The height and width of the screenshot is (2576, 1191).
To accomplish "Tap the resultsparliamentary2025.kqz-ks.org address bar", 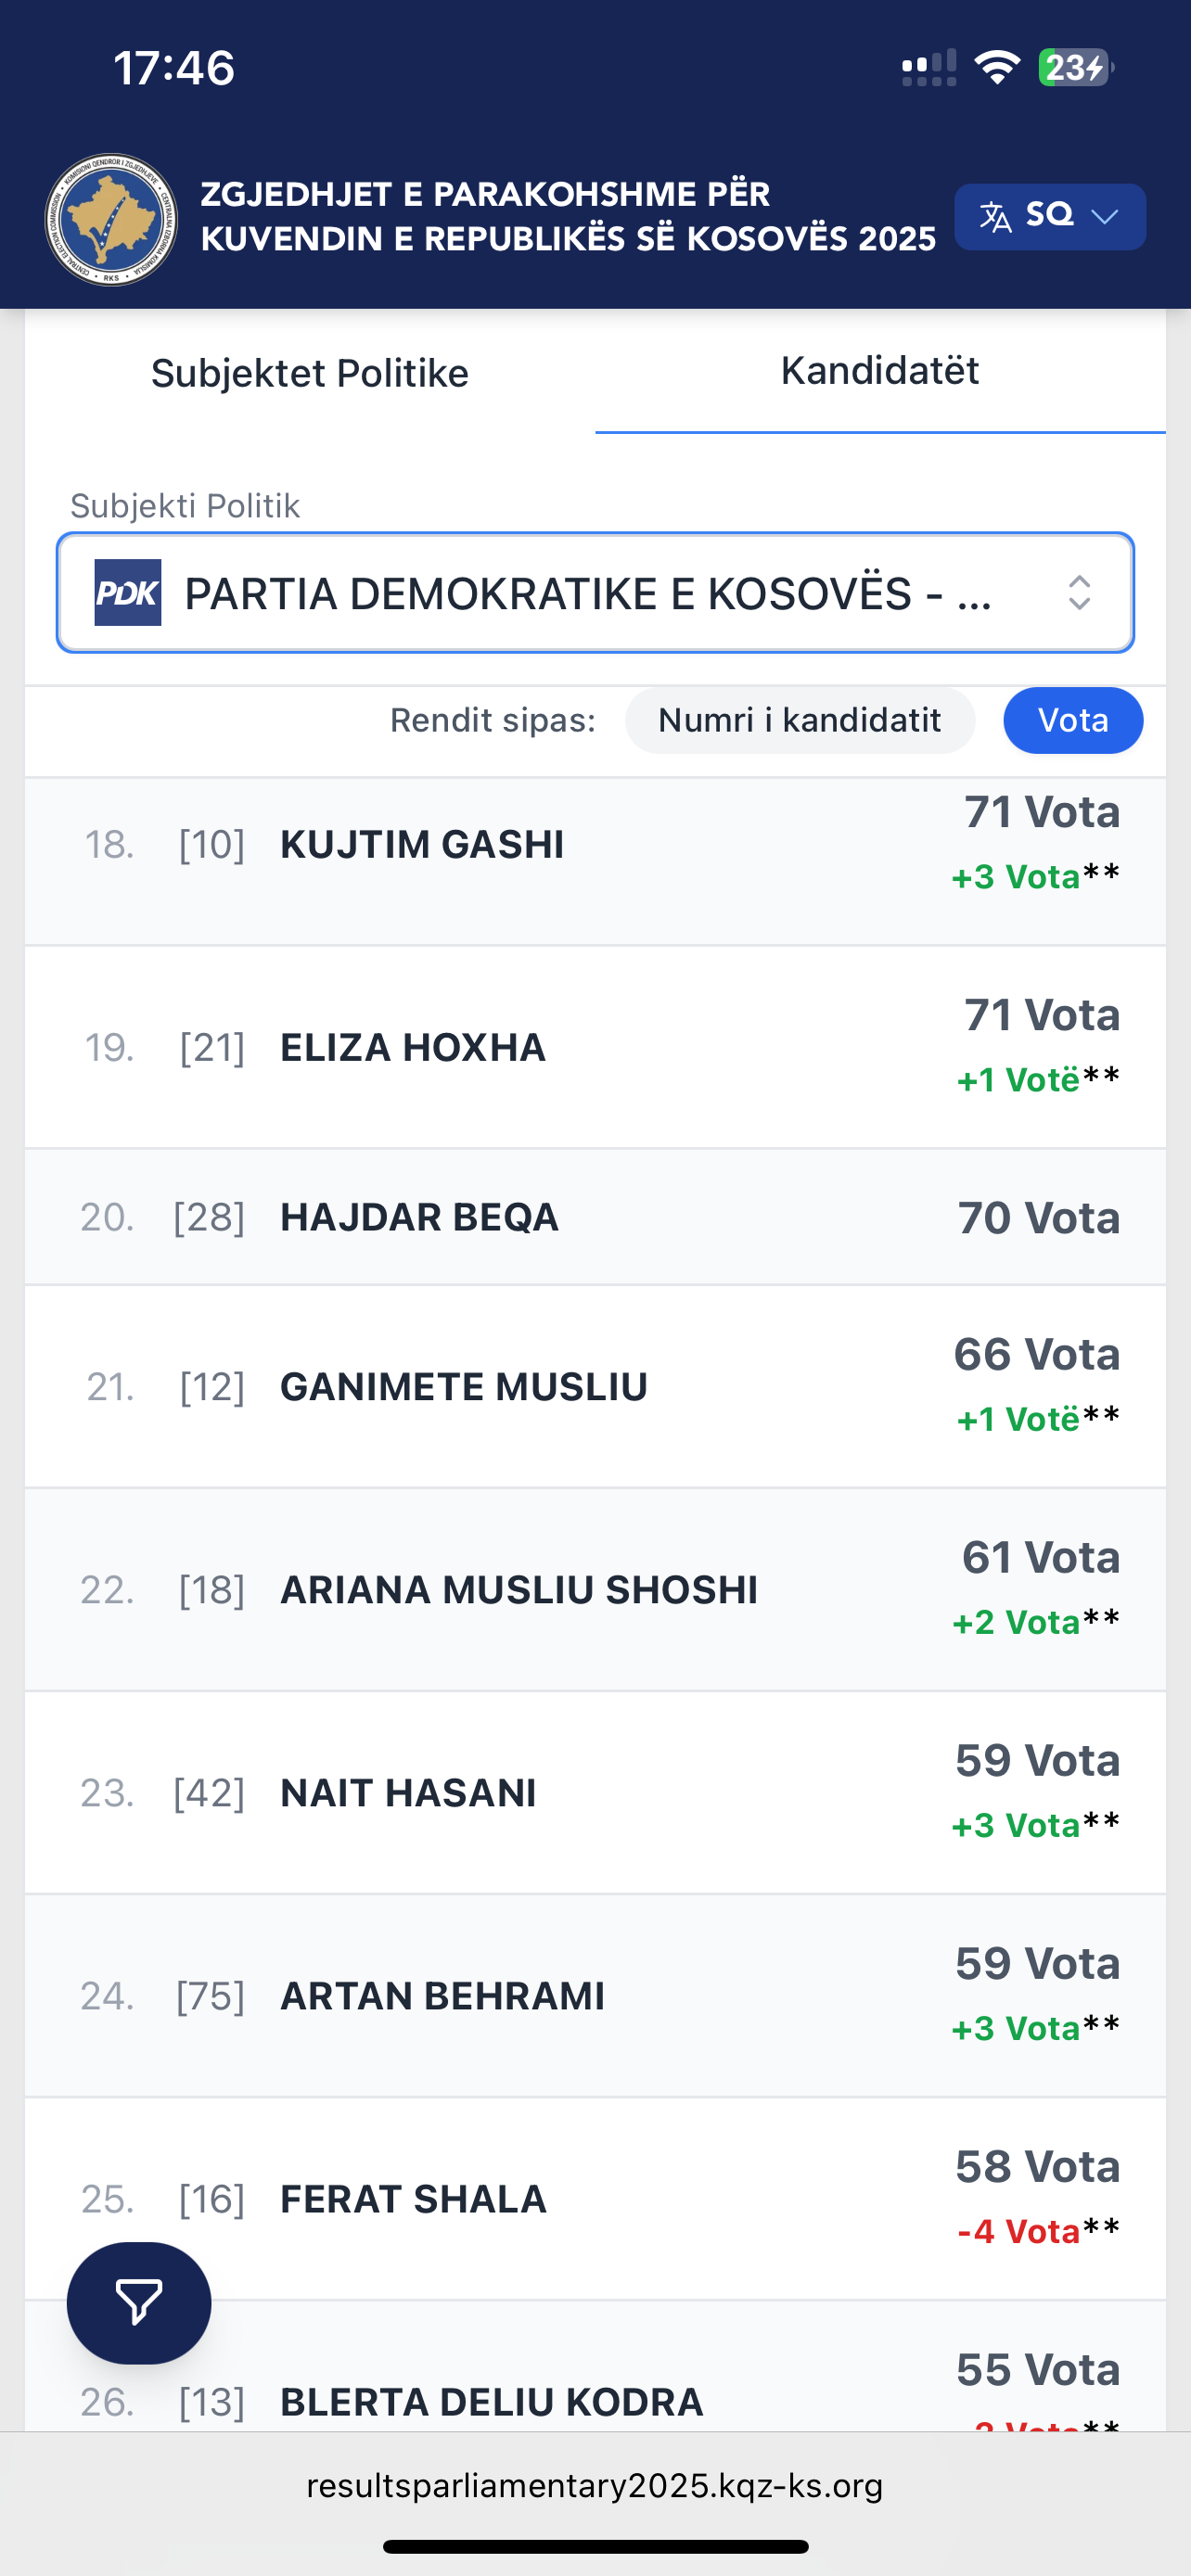I will [x=595, y=2485].
